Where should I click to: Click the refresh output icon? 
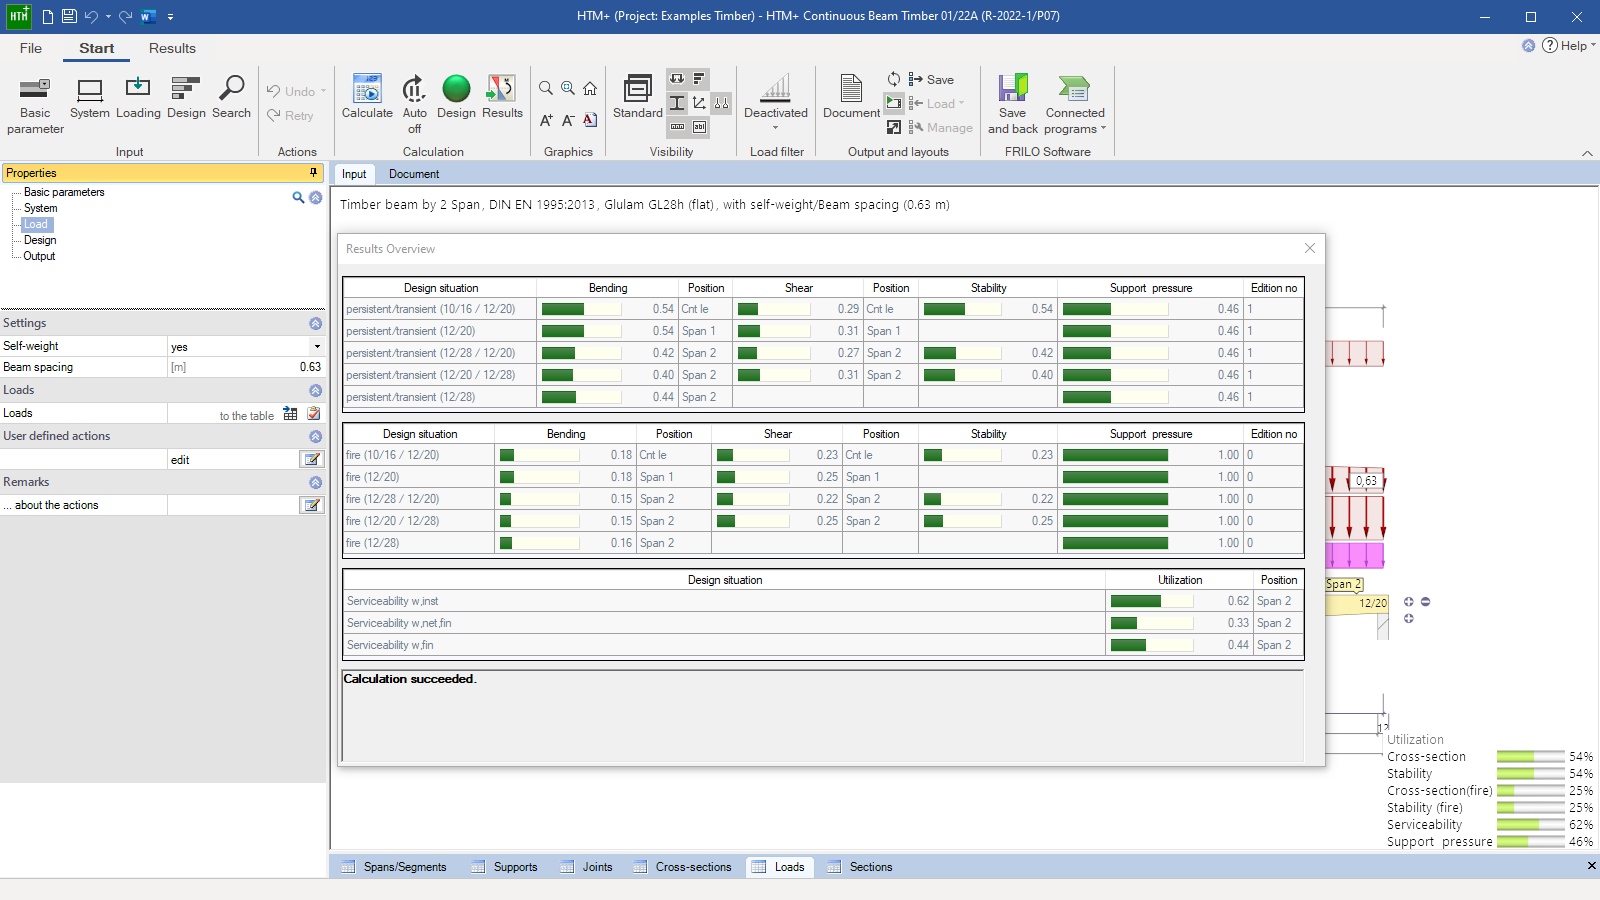(x=894, y=79)
